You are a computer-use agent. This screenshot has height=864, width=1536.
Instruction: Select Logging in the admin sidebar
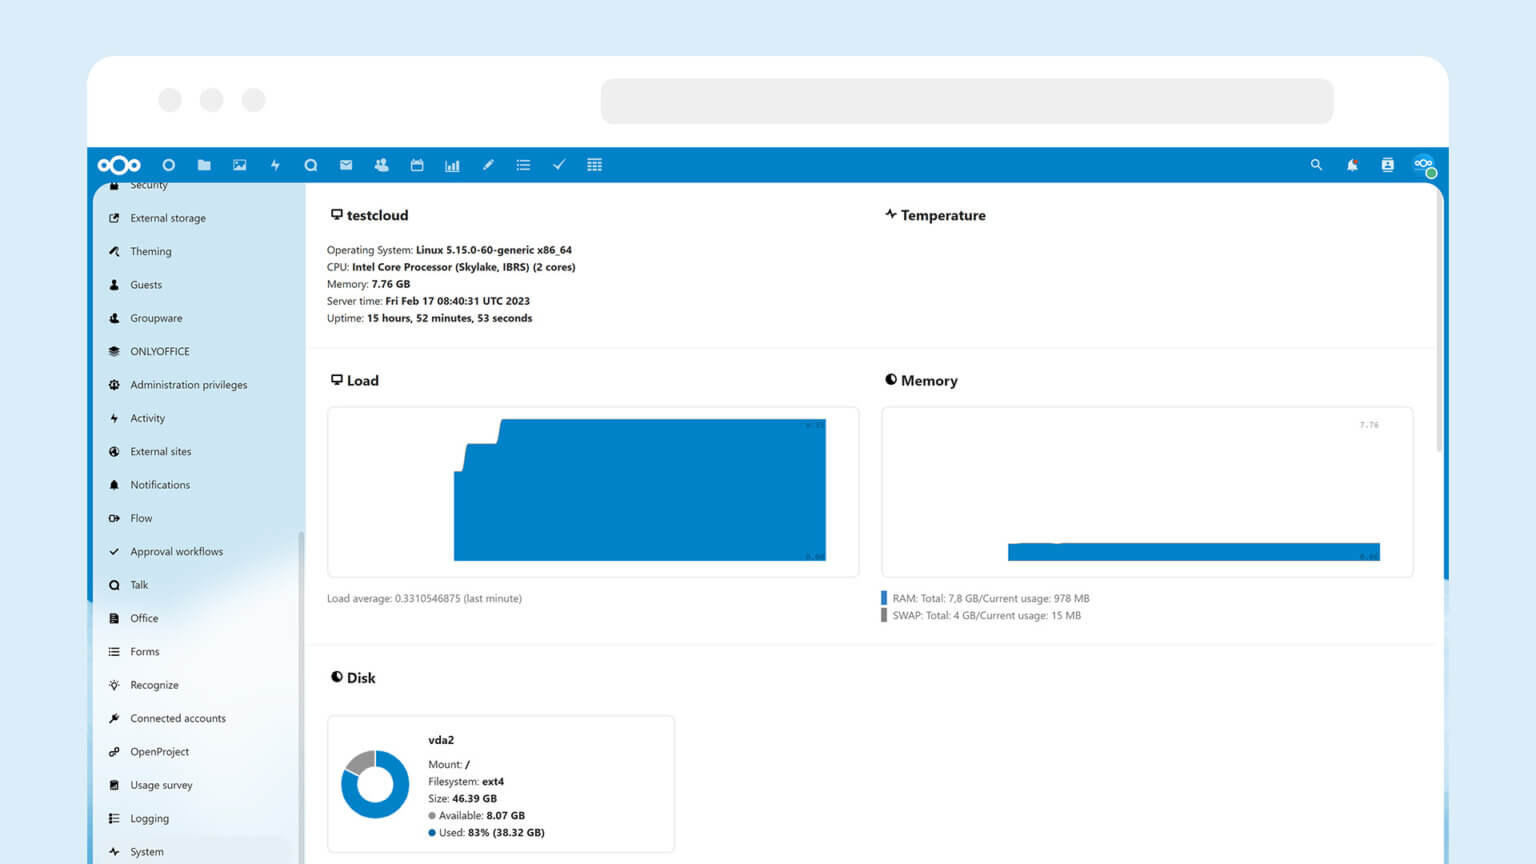click(x=150, y=818)
